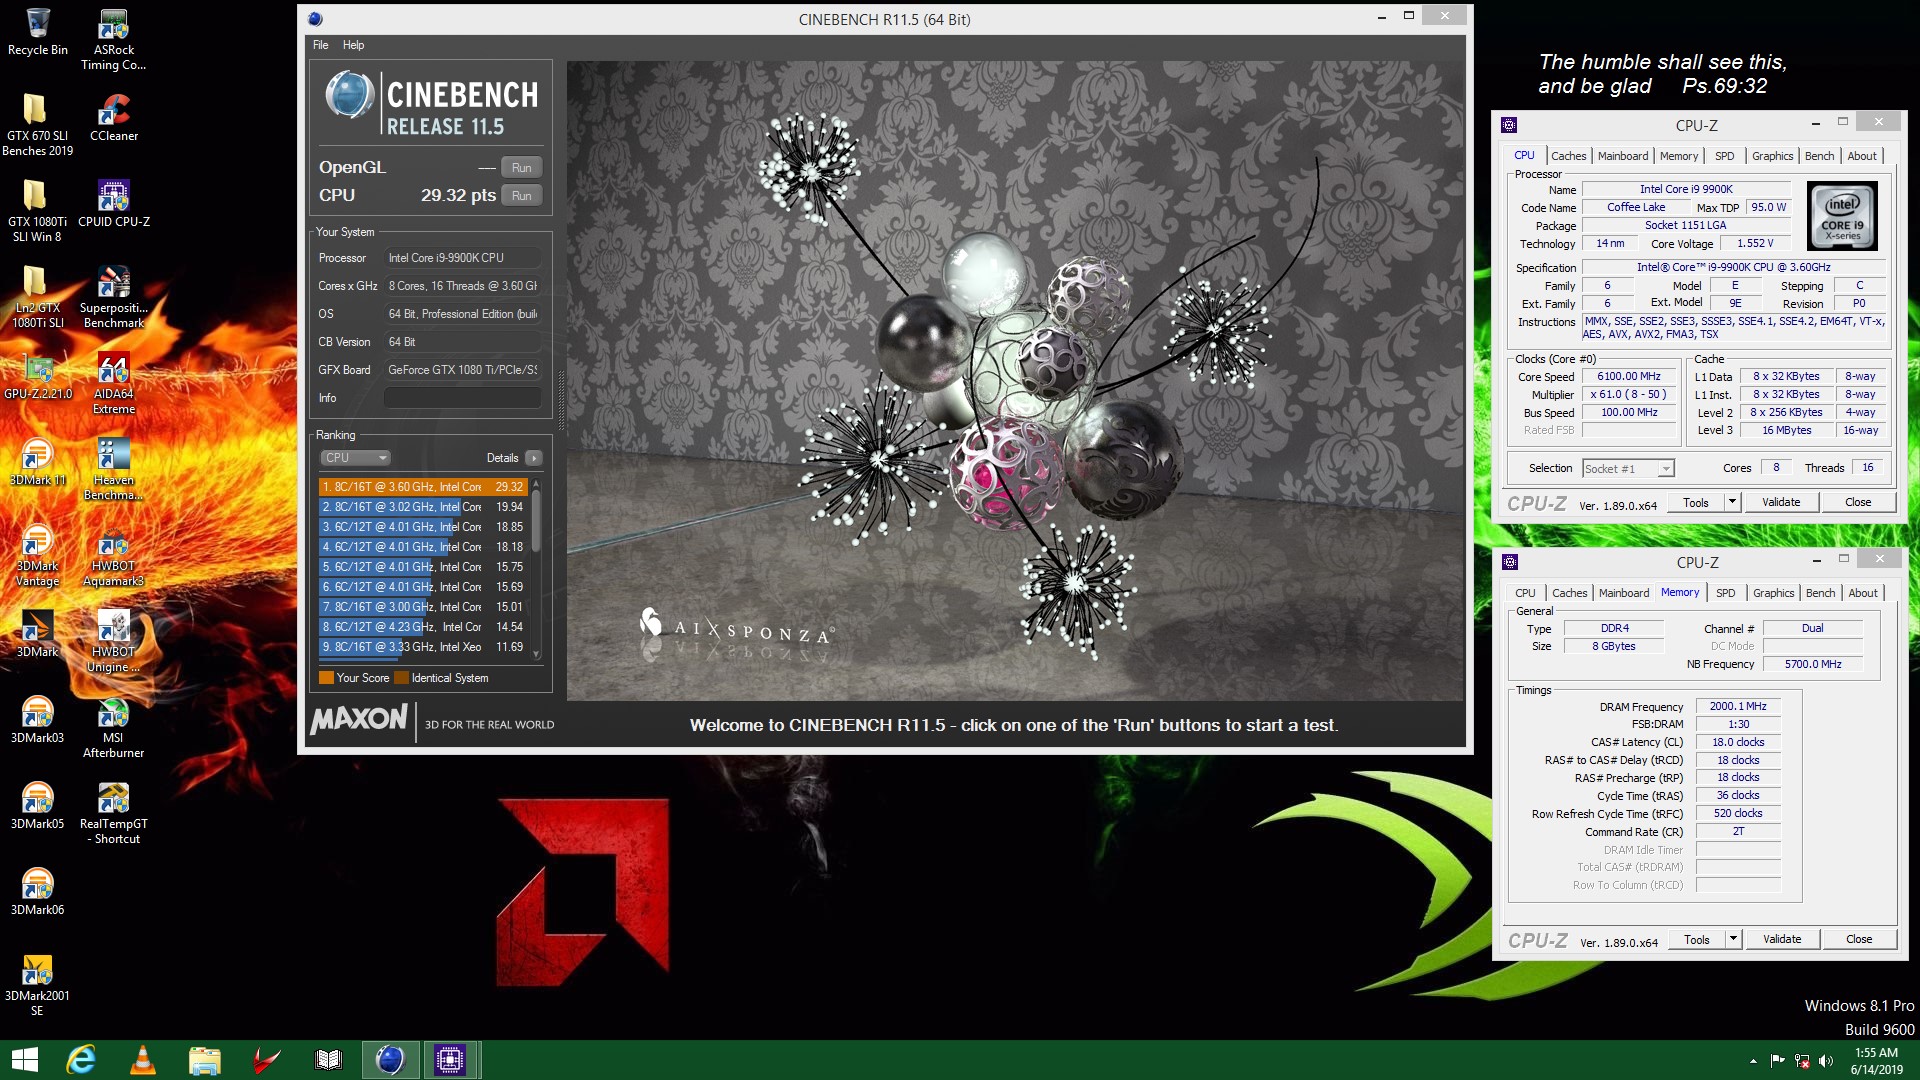The image size is (1920, 1080).
Task: Expand ranking Details arrow button
Action: 534,458
